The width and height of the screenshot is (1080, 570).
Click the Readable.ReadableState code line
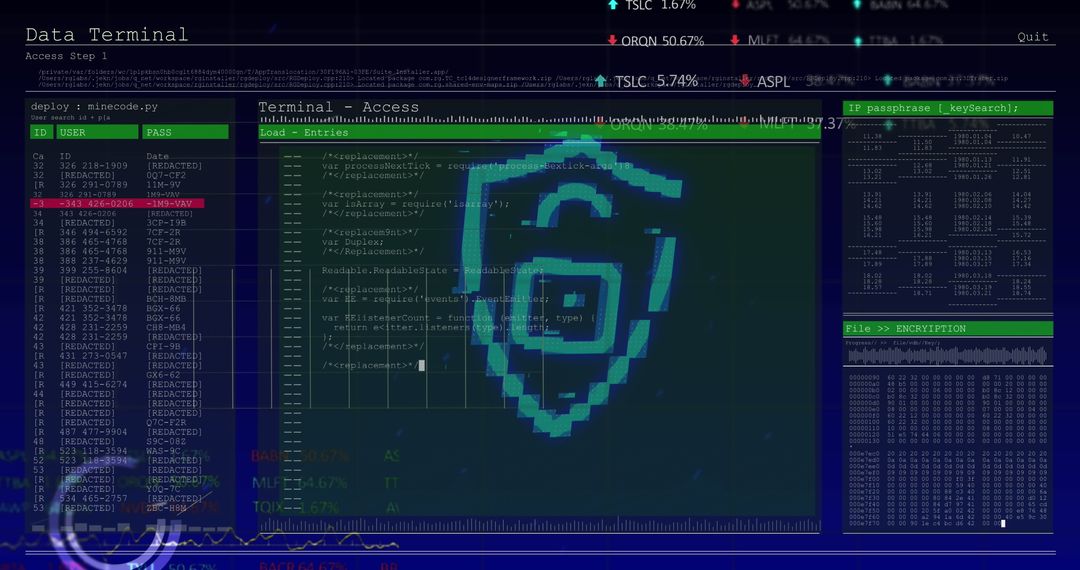(x=433, y=271)
